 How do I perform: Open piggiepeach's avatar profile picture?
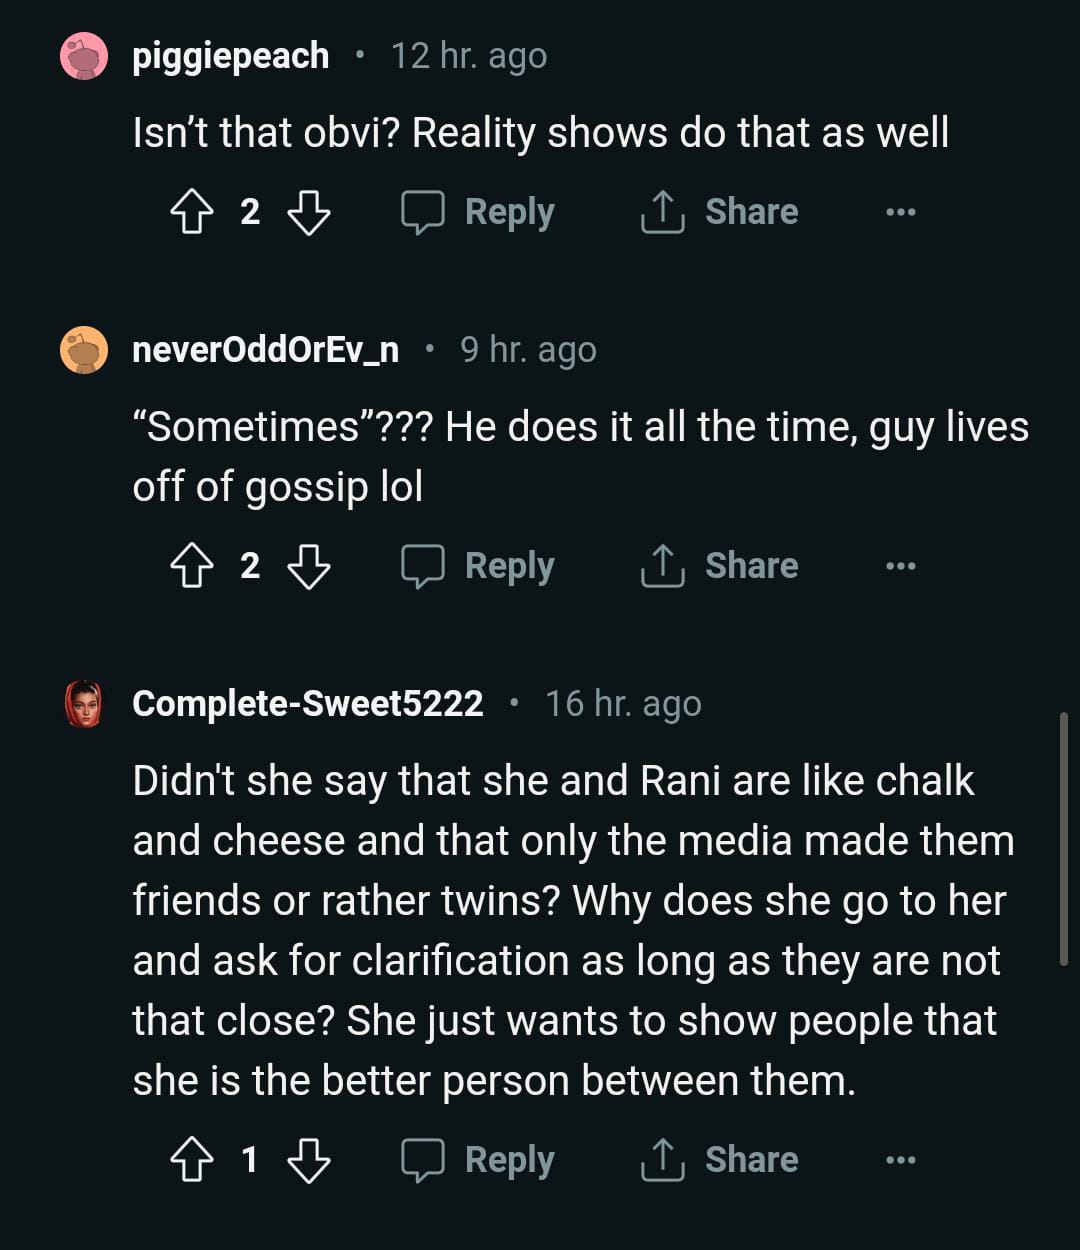coord(84,56)
